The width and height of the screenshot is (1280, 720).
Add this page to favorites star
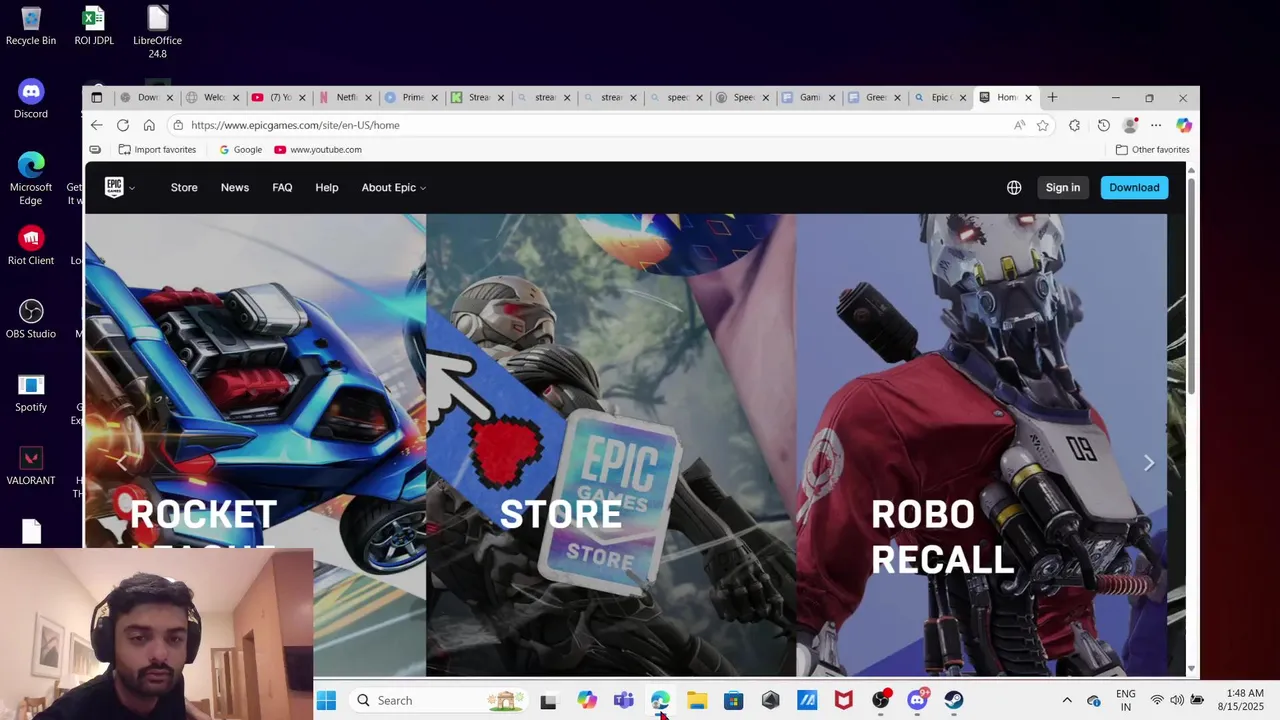pos(1043,125)
